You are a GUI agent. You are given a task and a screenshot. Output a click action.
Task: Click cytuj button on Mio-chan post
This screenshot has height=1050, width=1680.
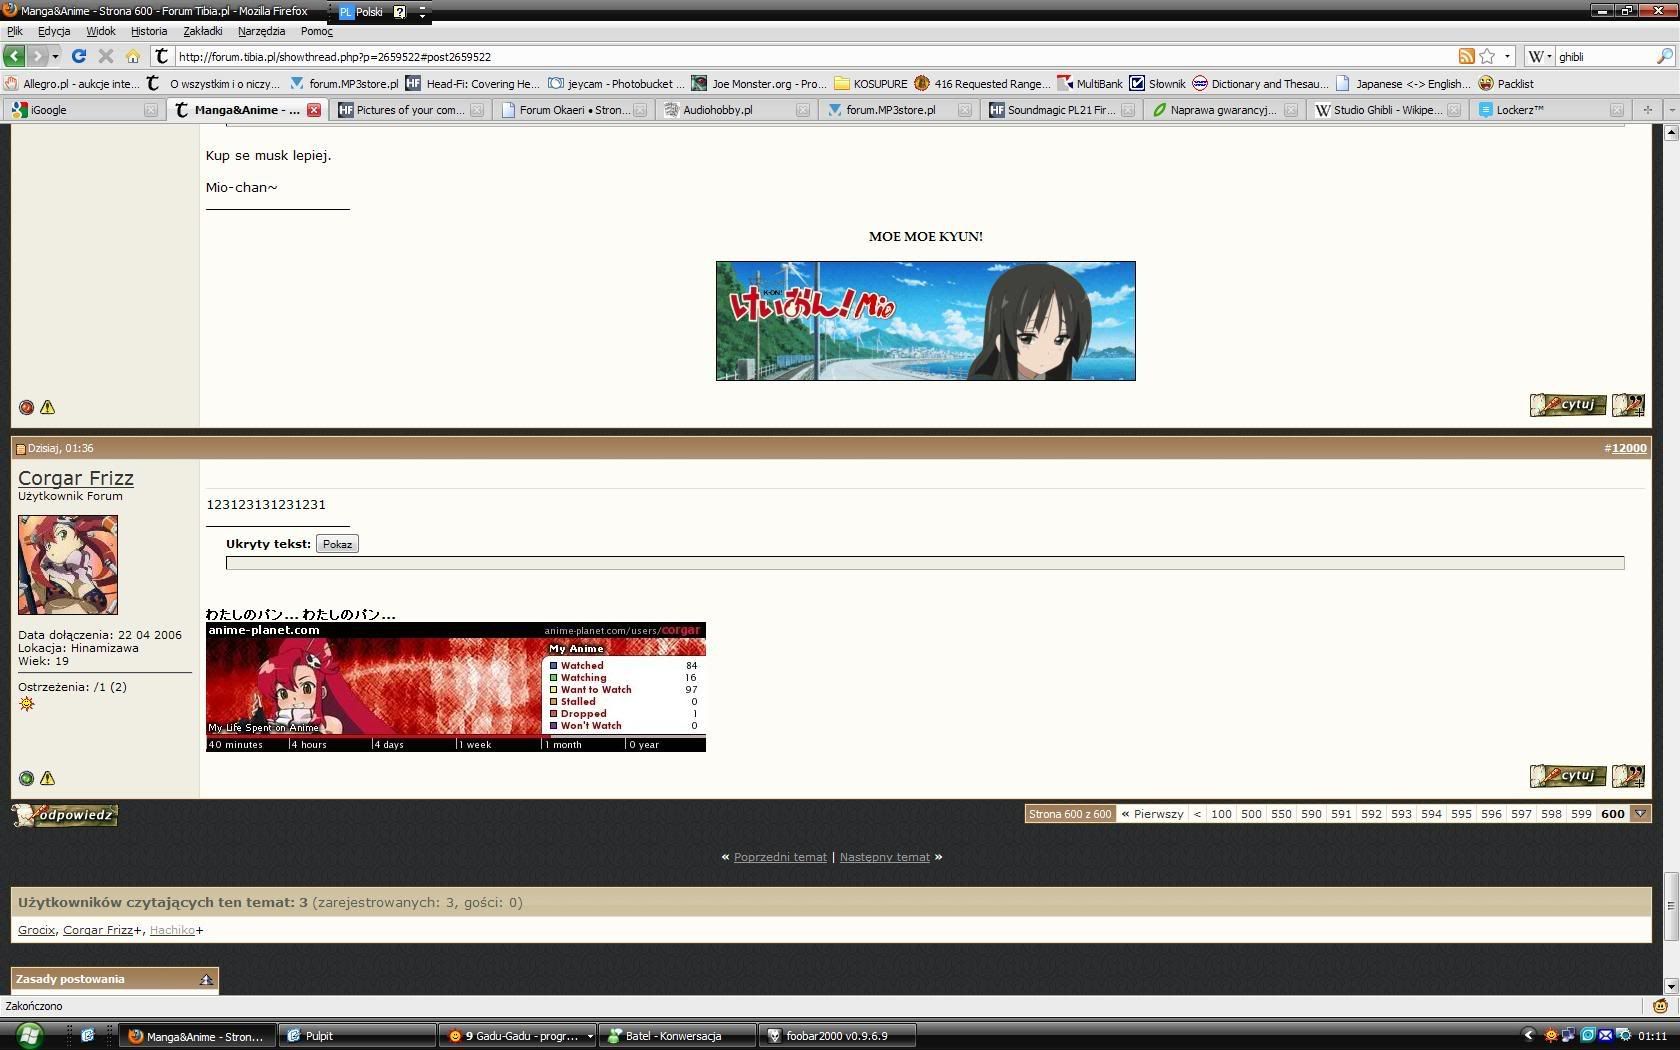point(1567,405)
